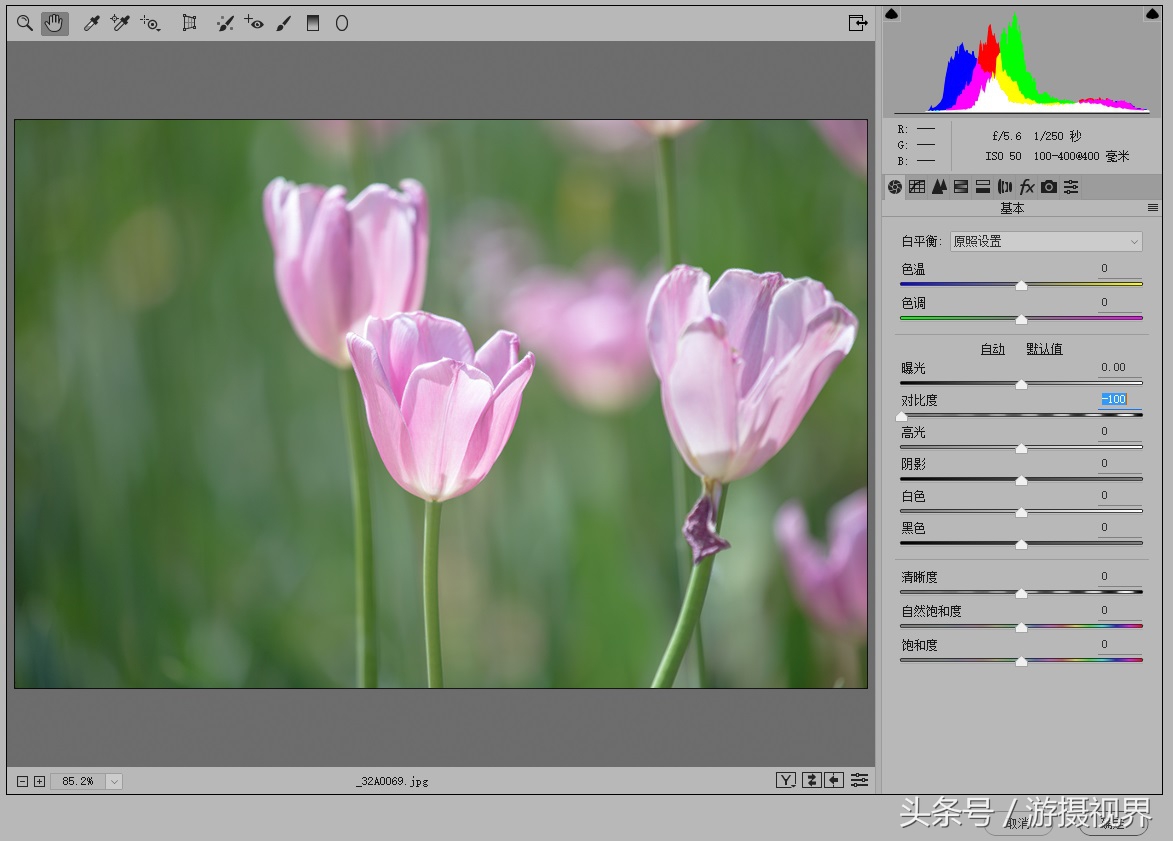Select the Radial Filter tool
Image resolution: width=1173 pixels, height=841 pixels.
342,23
